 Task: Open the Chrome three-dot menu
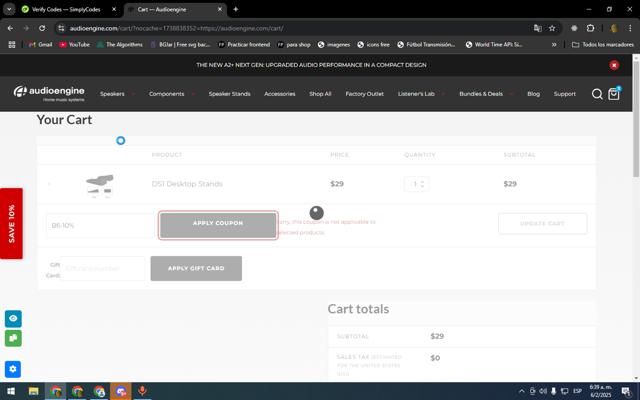[x=630, y=28]
